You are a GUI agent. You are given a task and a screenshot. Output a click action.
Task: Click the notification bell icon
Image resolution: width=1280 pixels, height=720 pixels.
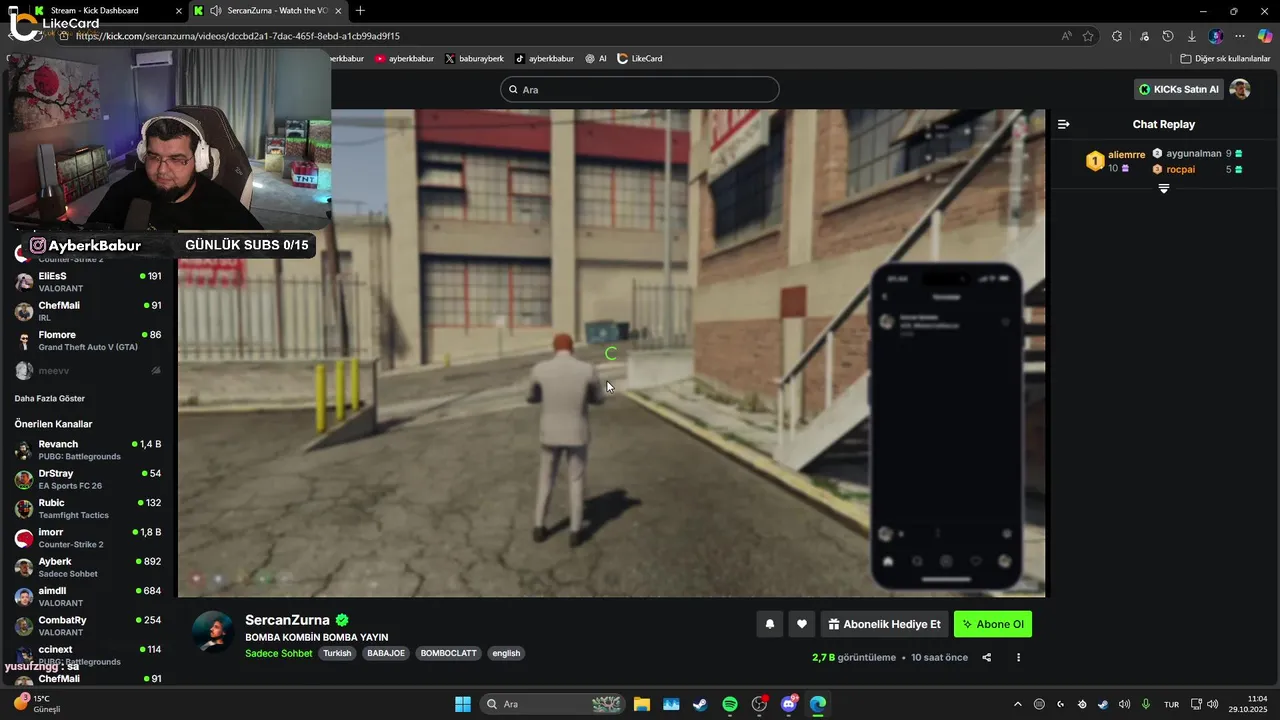pos(770,624)
